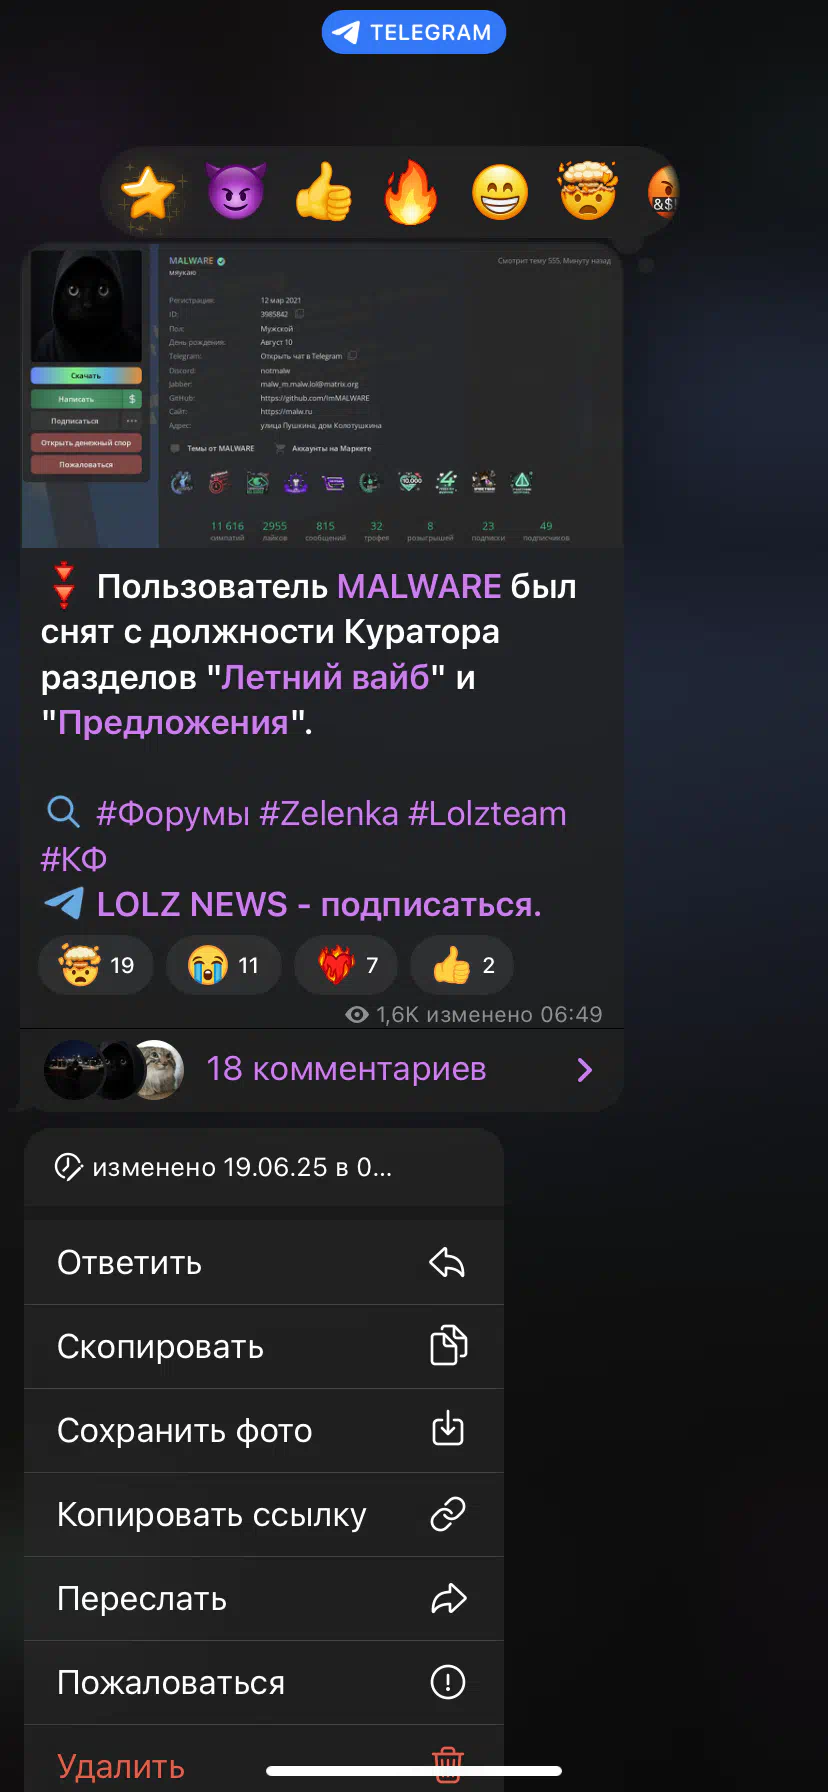
Task: Toggle the exploding head reaction with 19
Action: pyautogui.click(x=96, y=965)
